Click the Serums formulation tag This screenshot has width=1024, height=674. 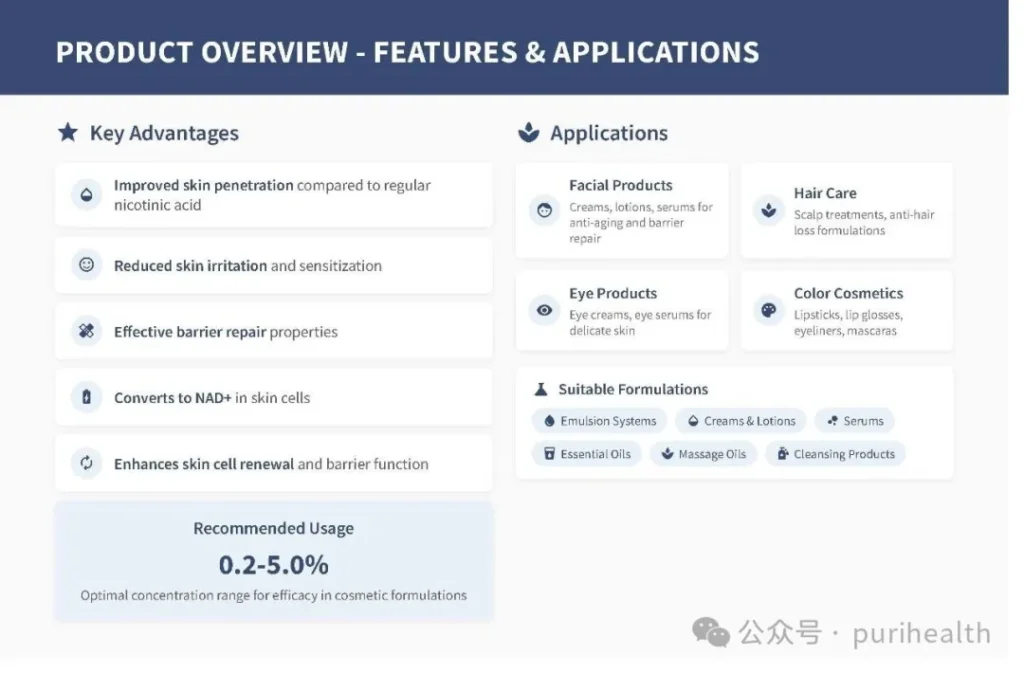pyautogui.click(x=855, y=421)
